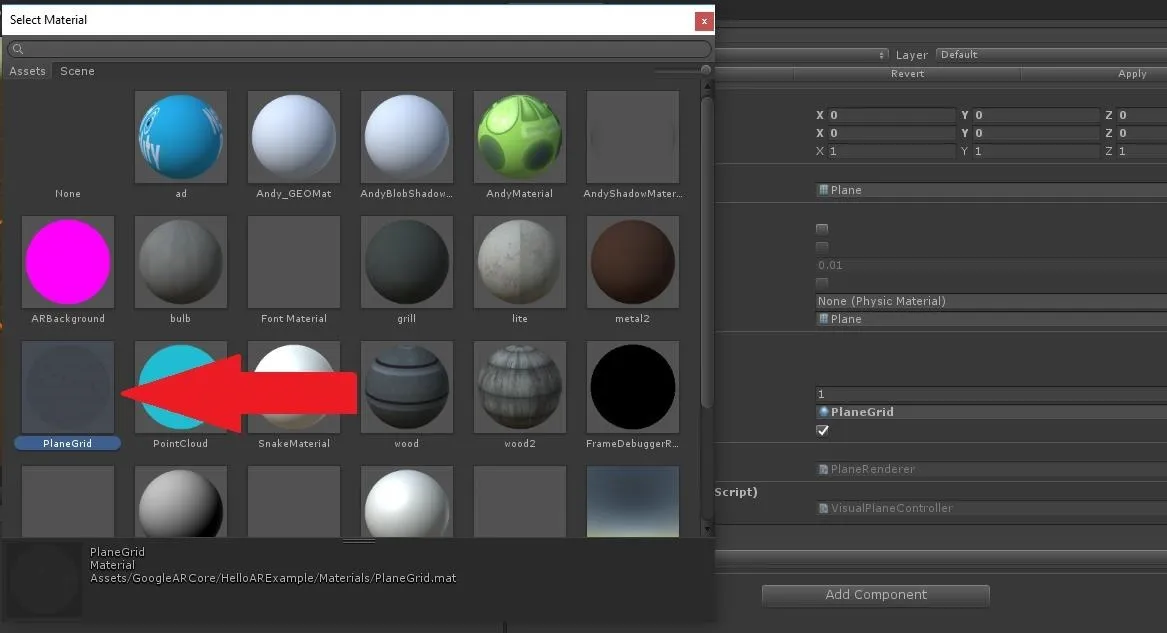Click the VisualPlaneController script icon
Viewport: 1167px width, 633px height.
click(x=823, y=508)
